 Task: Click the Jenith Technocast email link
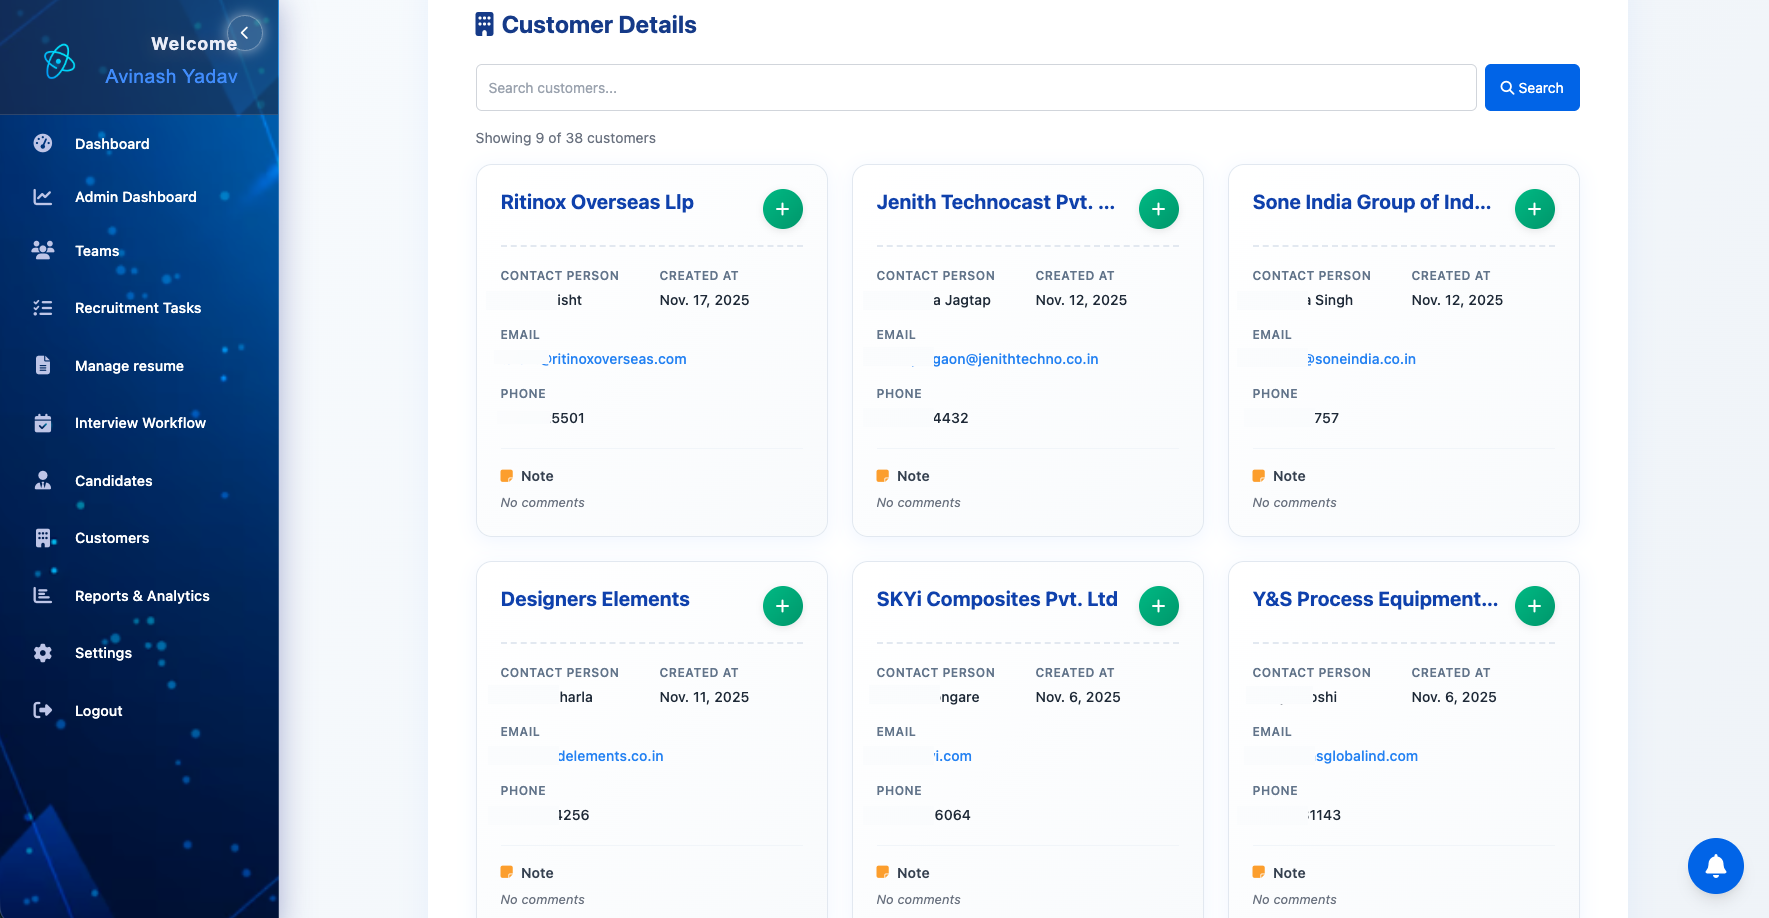tap(1014, 359)
